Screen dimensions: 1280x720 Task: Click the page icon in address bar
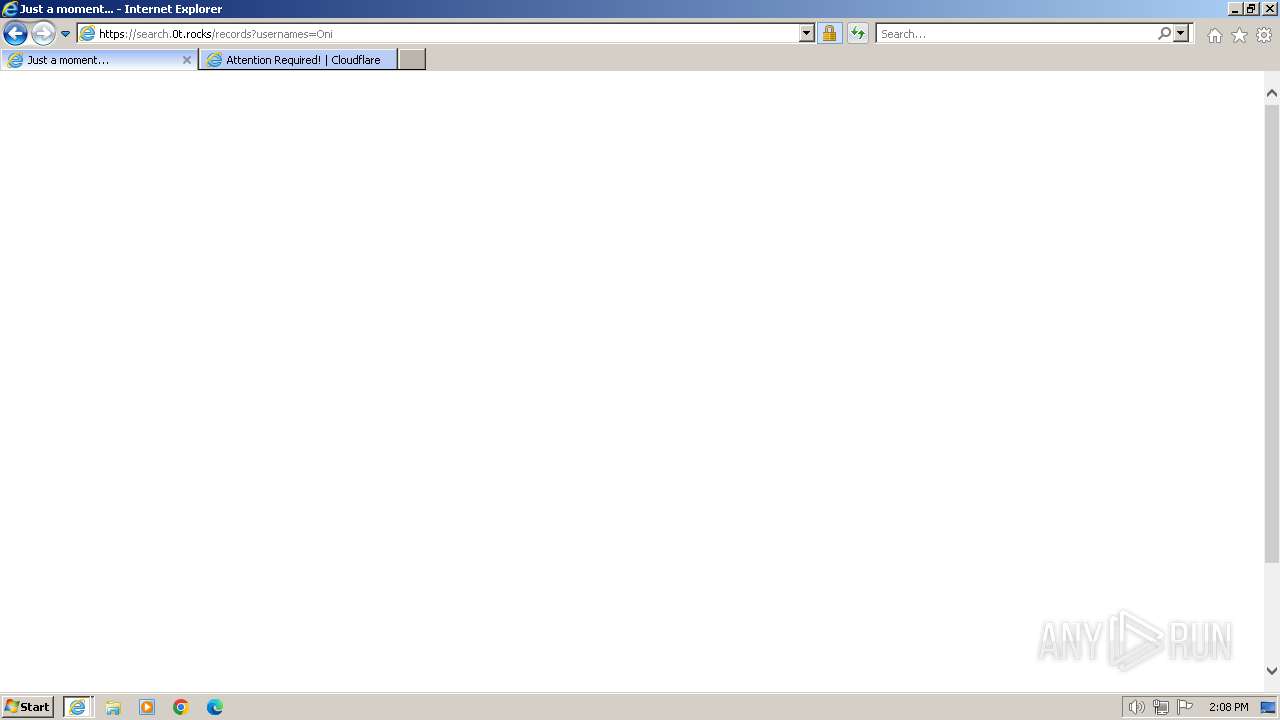(x=87, y=33)
